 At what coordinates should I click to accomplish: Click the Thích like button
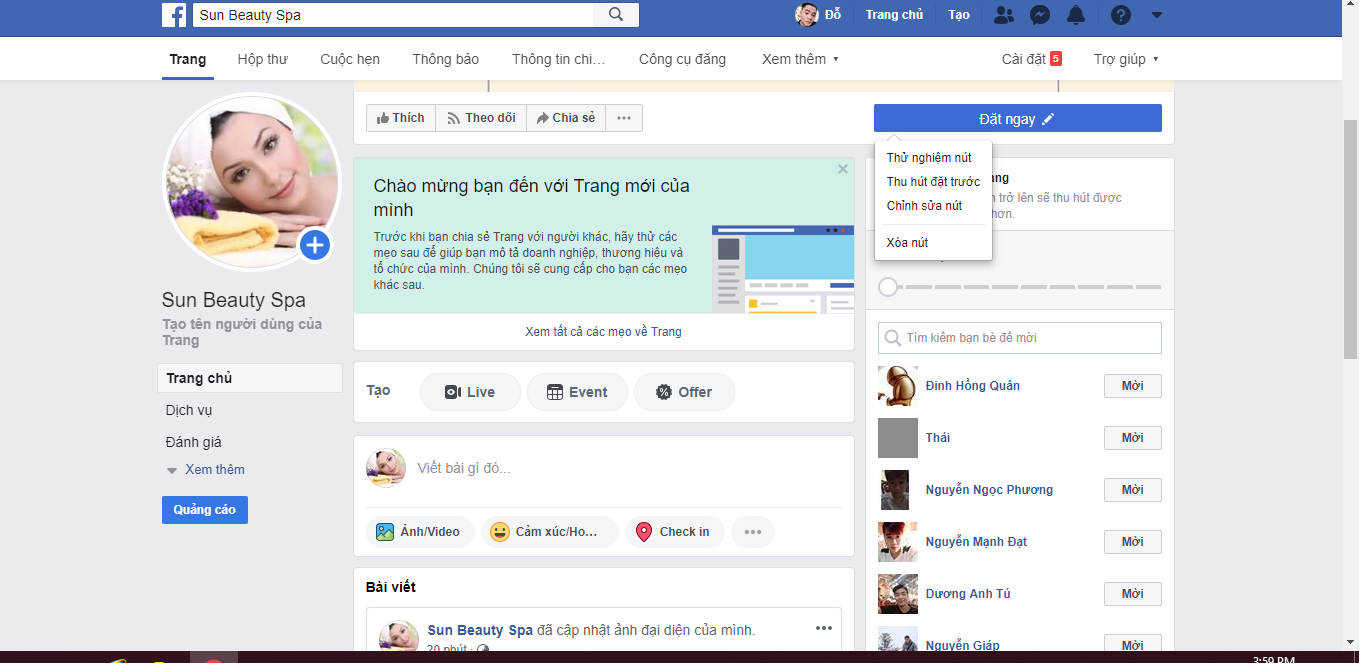click(x=400, y=118)
